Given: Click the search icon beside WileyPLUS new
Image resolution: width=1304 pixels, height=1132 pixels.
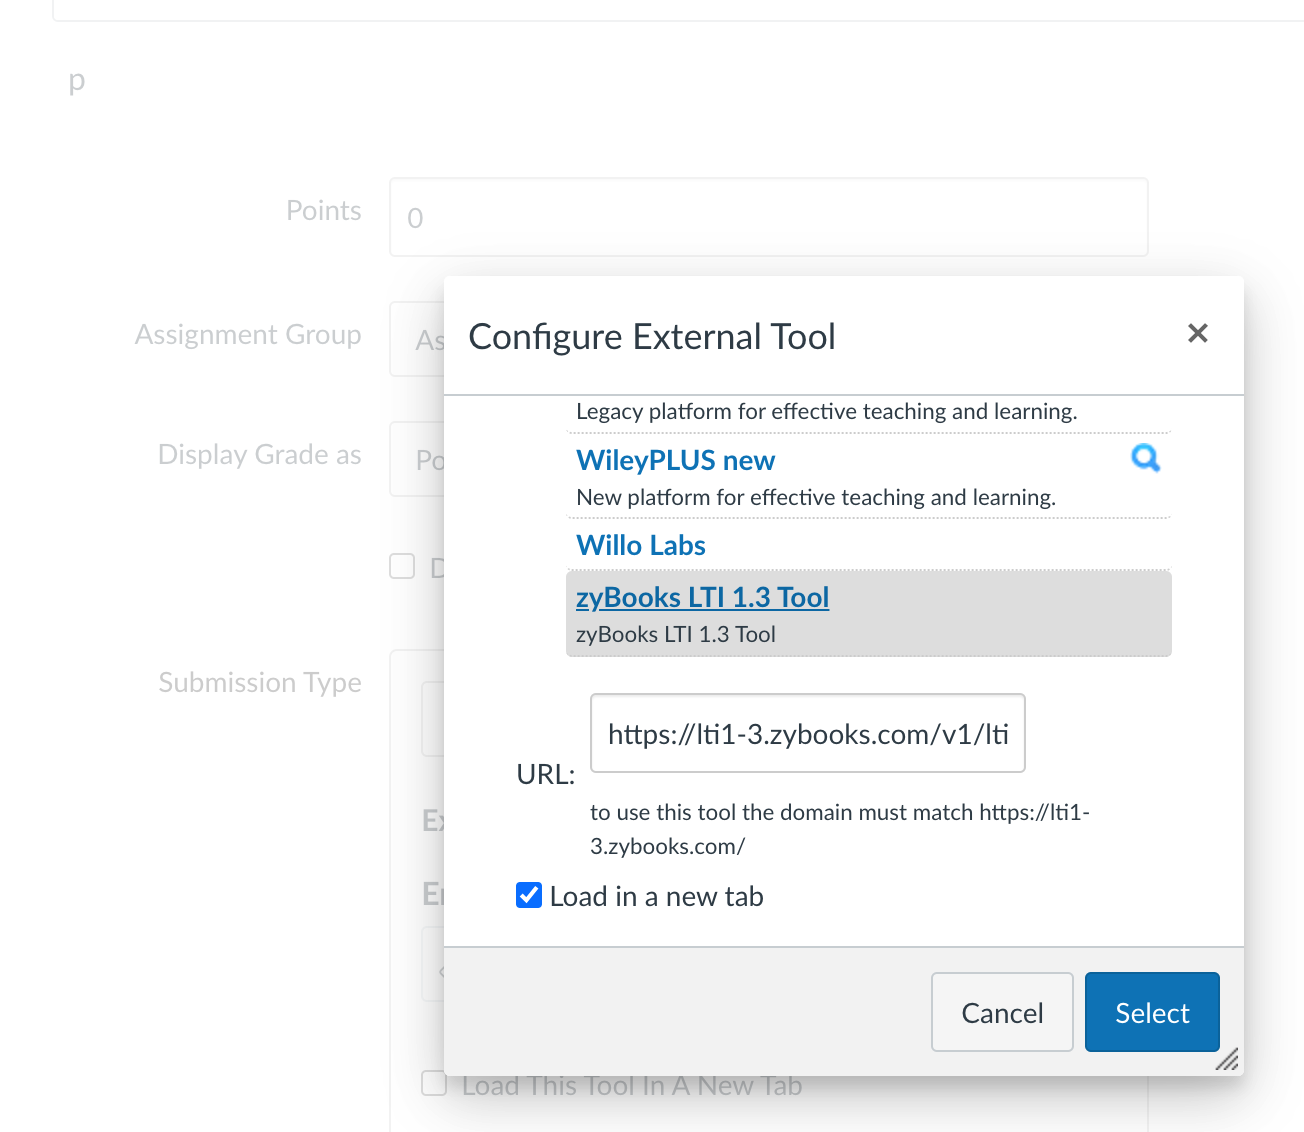Looking at the screenshot, I should pyautogui.click(x=1145, y=458).
